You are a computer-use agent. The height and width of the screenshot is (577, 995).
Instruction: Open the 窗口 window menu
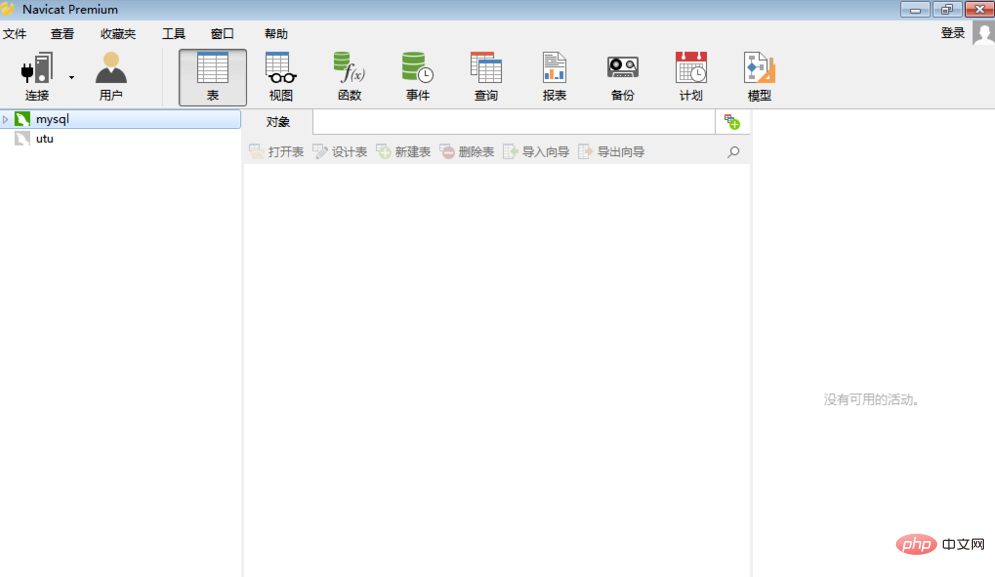click(x=222, y=34)
